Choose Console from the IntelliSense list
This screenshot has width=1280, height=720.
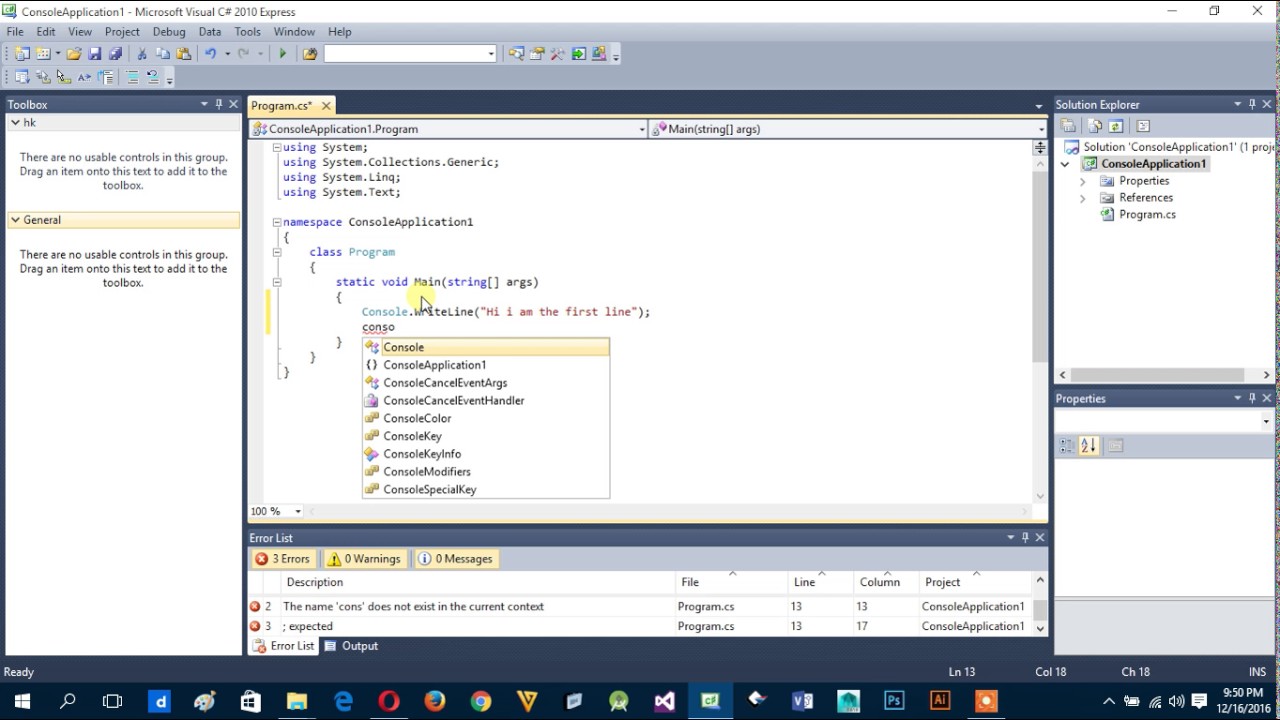pos(485,347)
